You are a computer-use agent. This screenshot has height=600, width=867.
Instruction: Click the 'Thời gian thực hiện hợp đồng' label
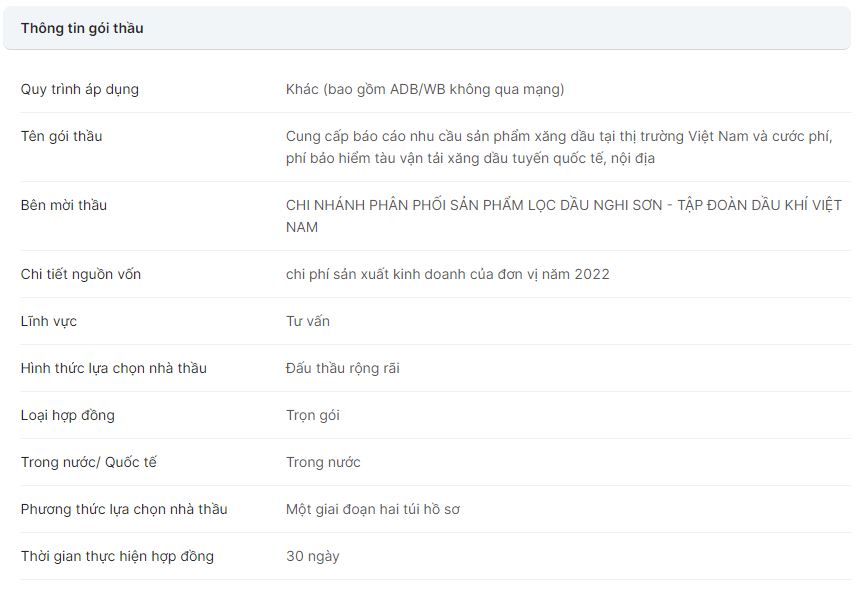coord(117,556)
